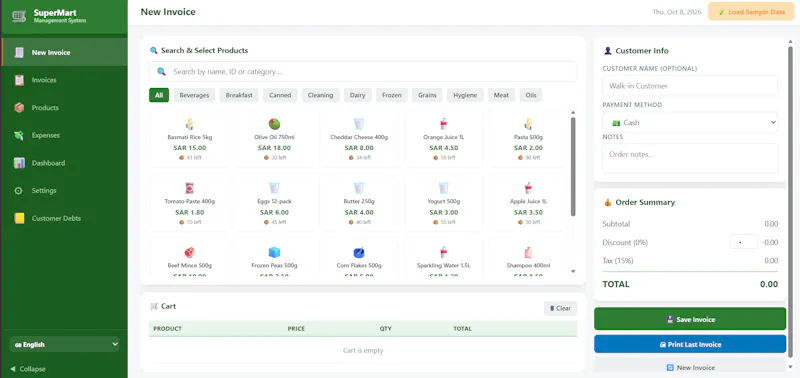Click the Customer Debts yellow notebook icon
Screen dimensions: 800x378
19,218
